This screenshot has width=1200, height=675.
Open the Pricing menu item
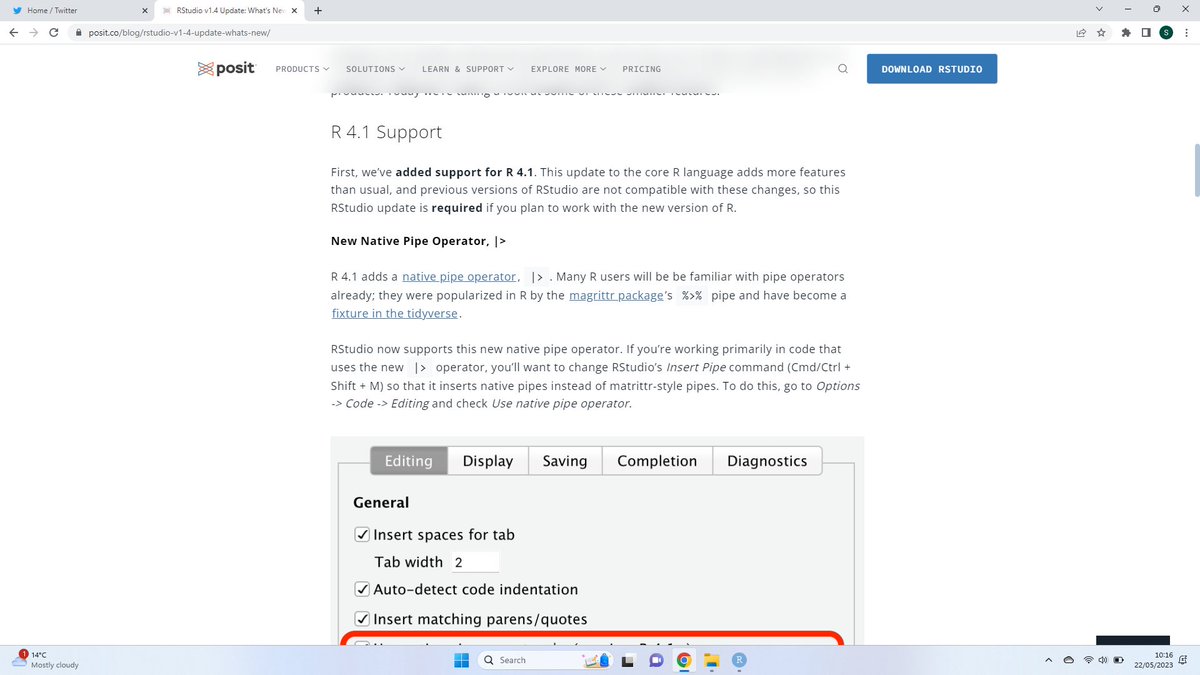click(641, 69)
